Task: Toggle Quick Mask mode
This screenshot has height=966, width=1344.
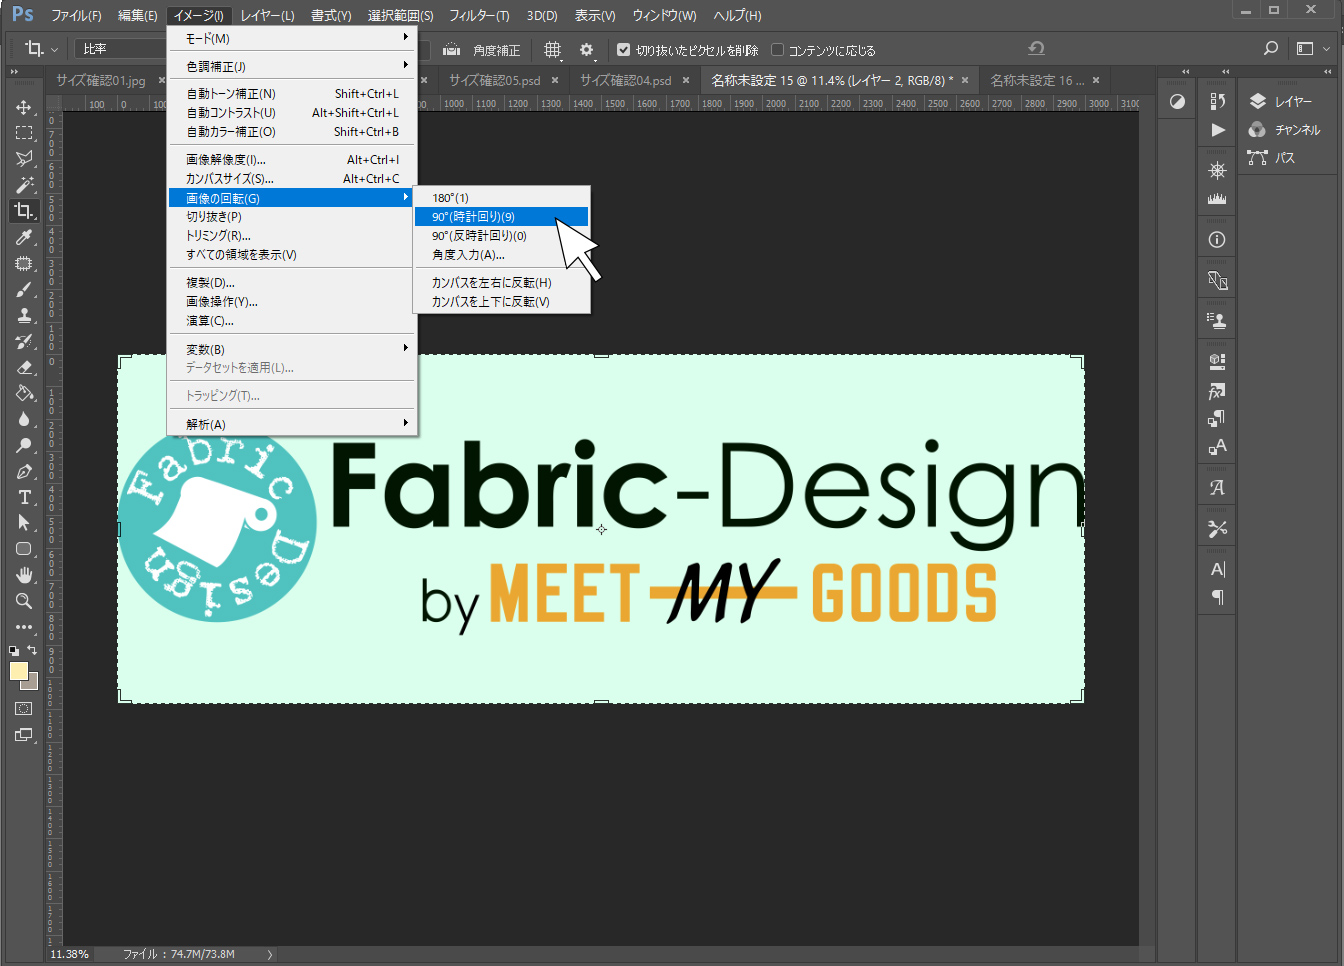Action: [24, 708]
